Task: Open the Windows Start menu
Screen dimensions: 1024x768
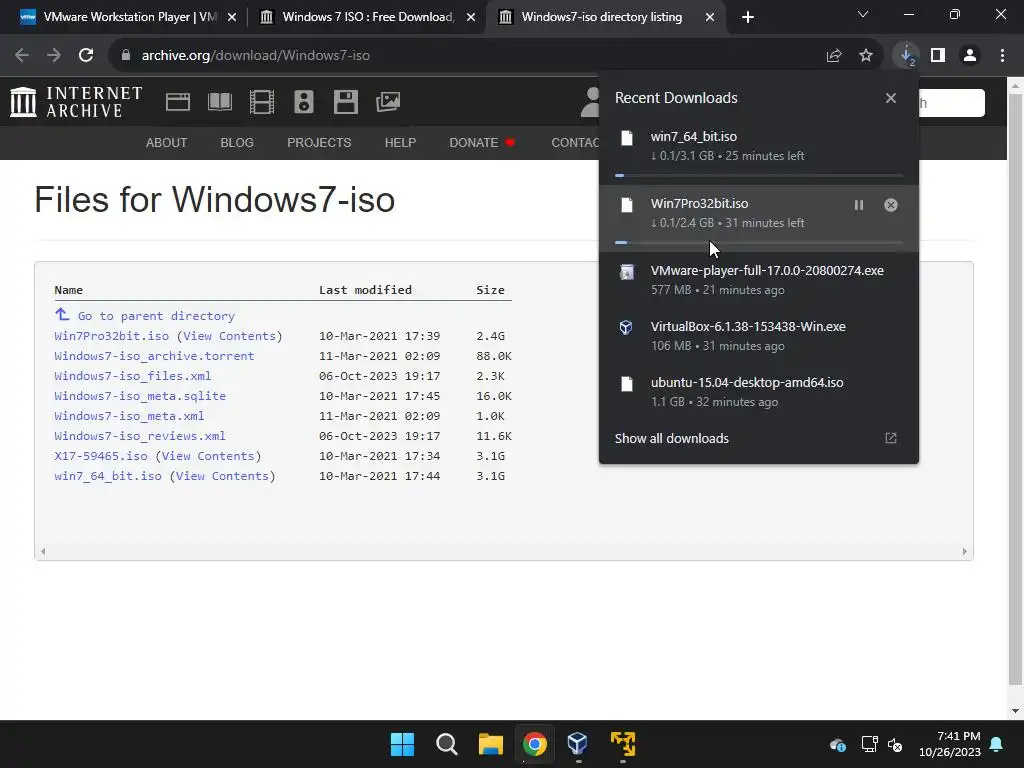Action: pyautogui.click(x=402, y=744)
